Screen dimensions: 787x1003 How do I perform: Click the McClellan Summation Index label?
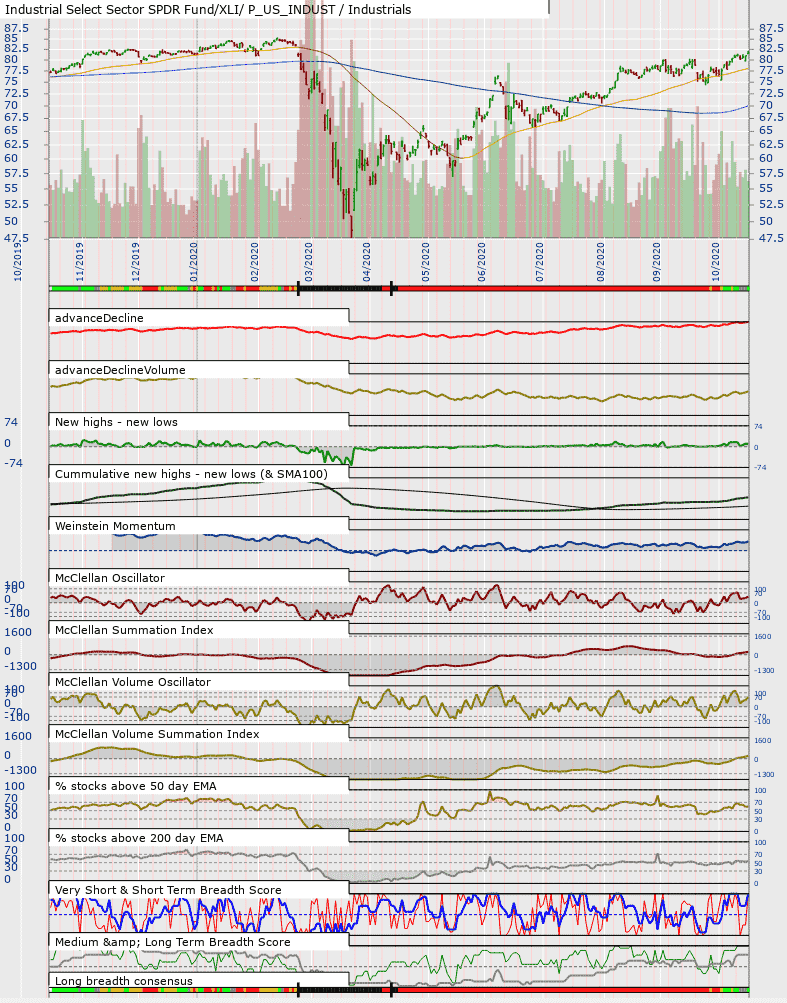tap(134, 630)
